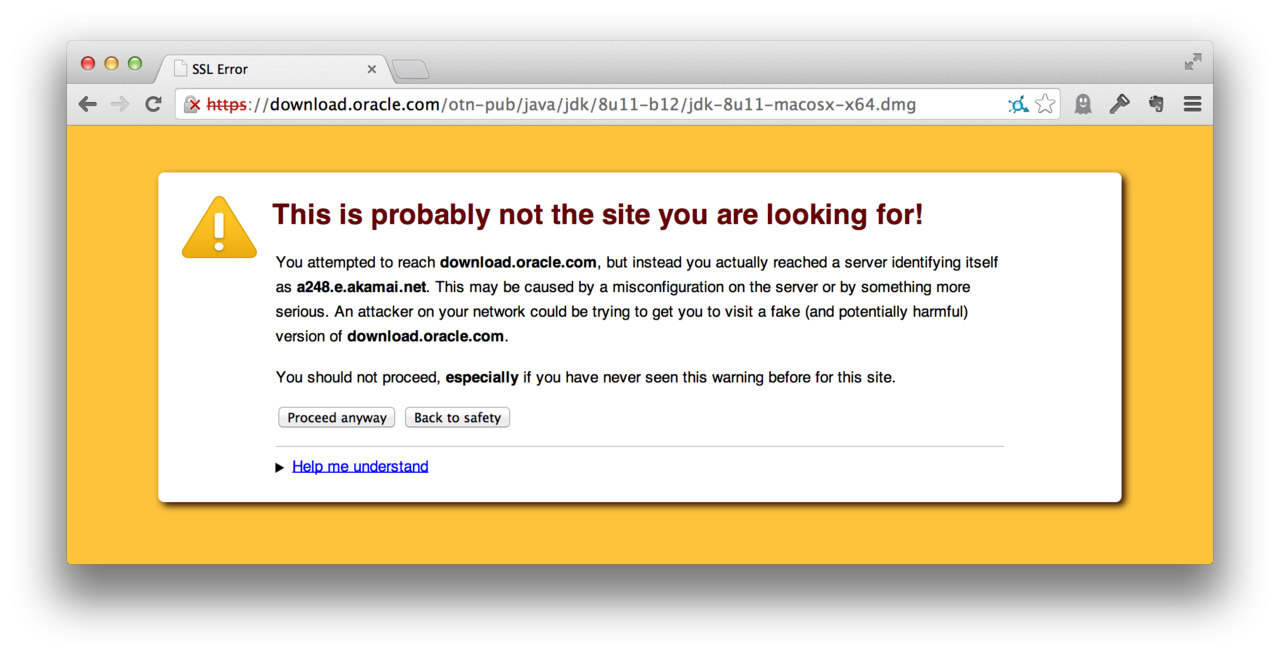
Task: Toggle the bookmark star
Action: 1045,103
